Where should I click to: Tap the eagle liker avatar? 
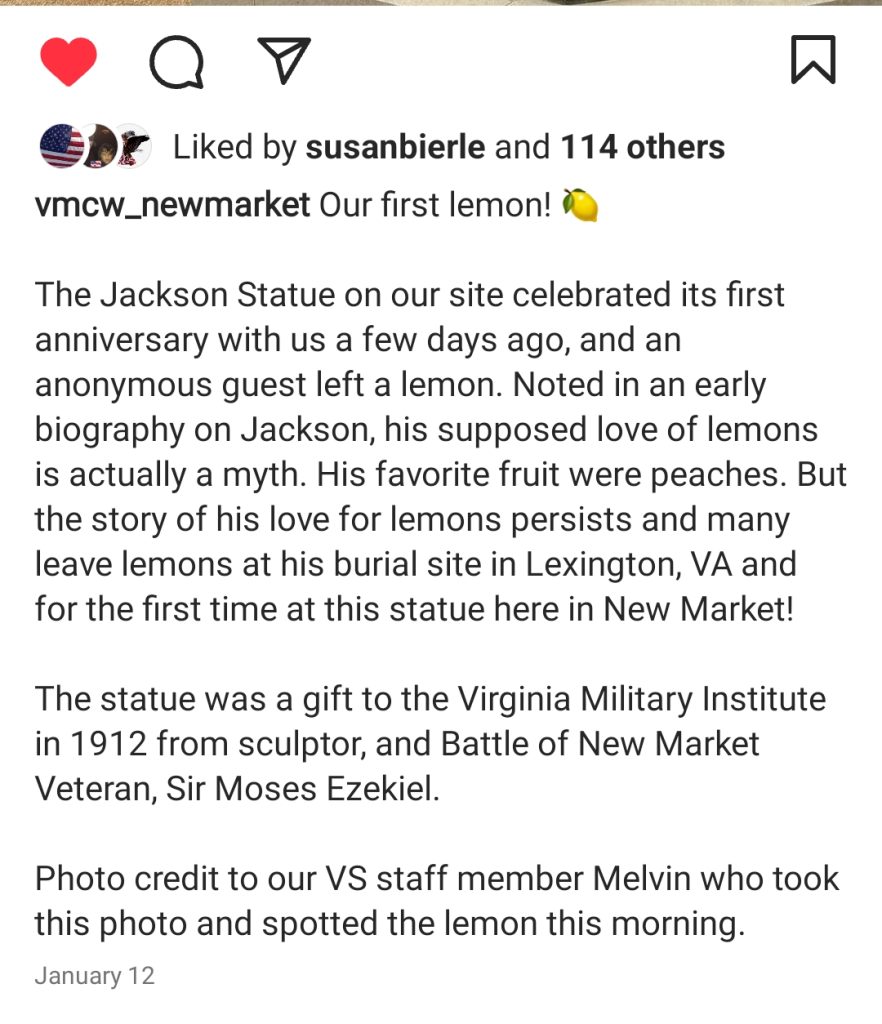[x=133, y=147]
